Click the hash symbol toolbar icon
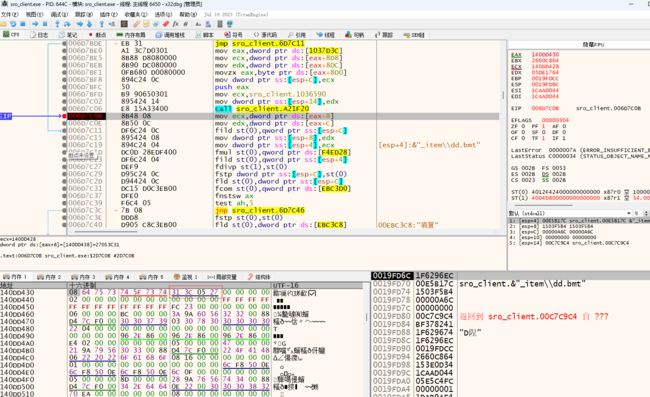The width and height of the screenshot is (650, 397). point(186,24)
